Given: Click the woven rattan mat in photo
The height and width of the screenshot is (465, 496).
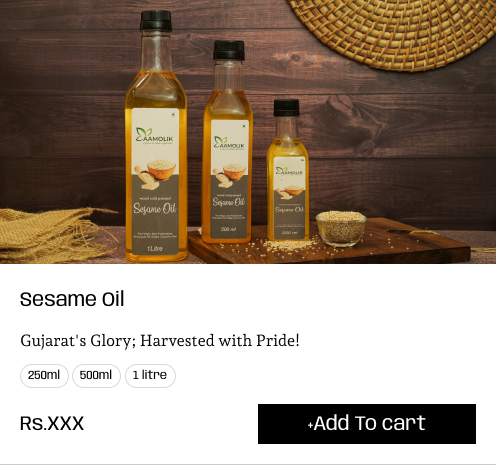Looking at the screenshot, I should click(x=393, y=33).
